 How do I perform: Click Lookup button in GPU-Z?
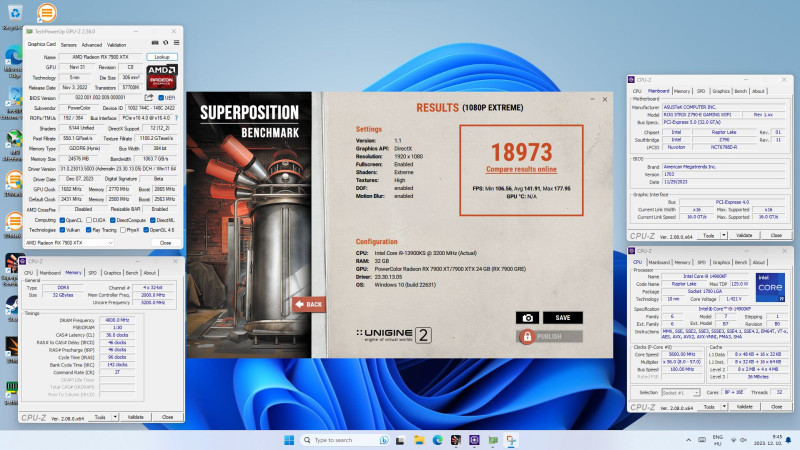tap(162, 57)
